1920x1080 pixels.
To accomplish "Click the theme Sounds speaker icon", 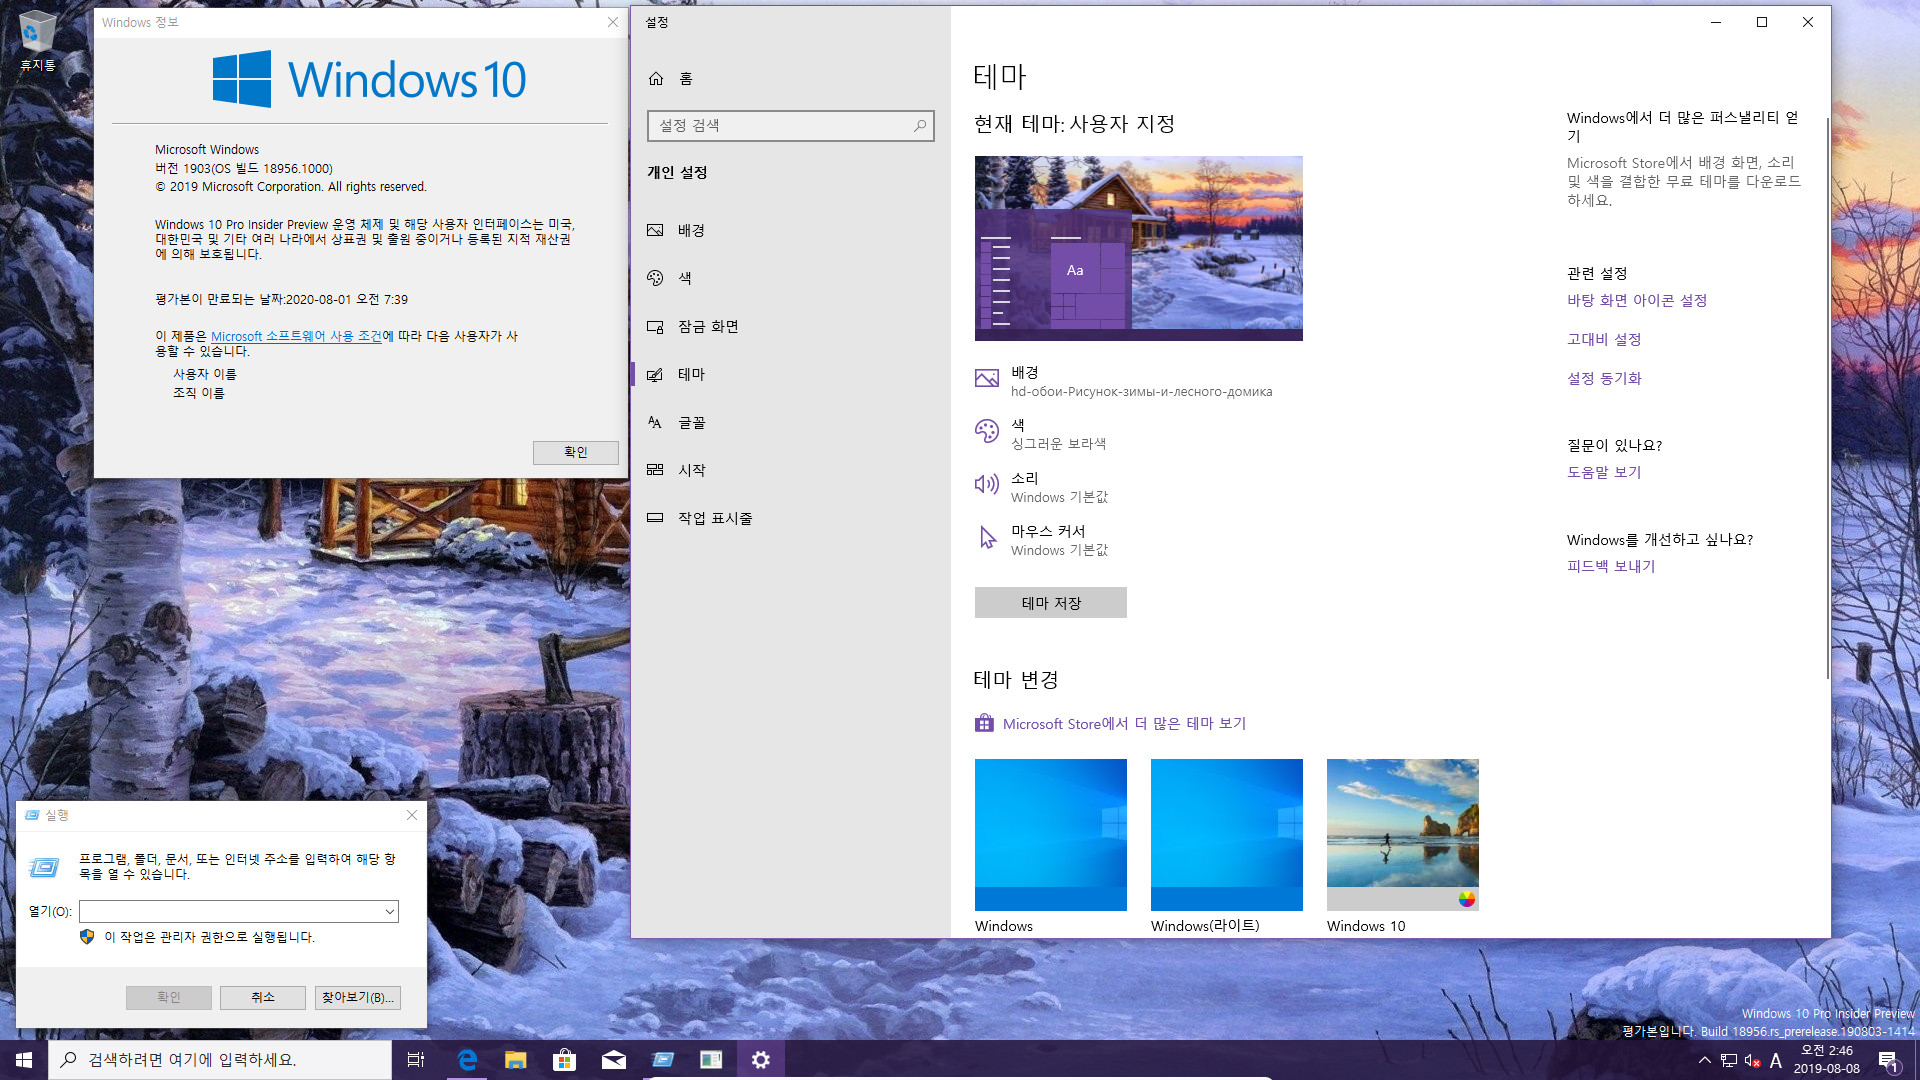I will (987, 484).
